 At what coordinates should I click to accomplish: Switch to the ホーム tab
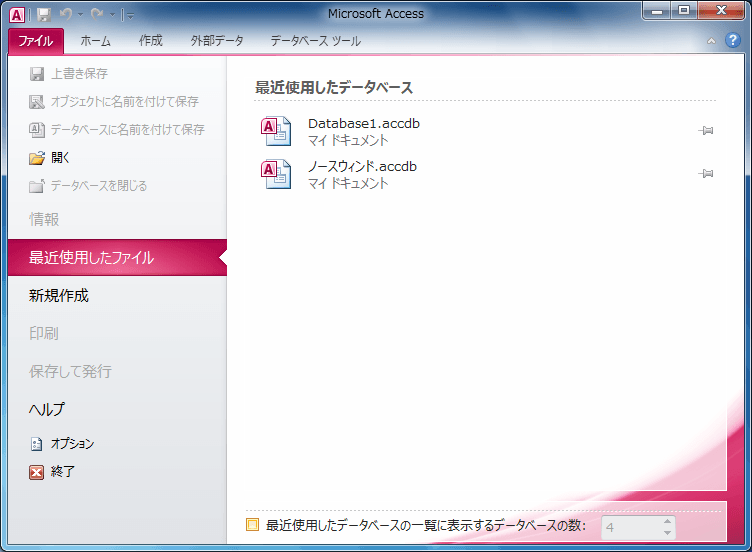[x=95, y=41]
